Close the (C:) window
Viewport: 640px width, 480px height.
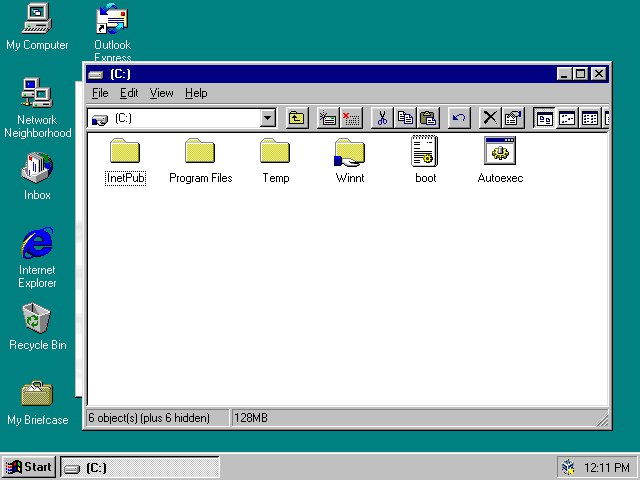[599, 74]
